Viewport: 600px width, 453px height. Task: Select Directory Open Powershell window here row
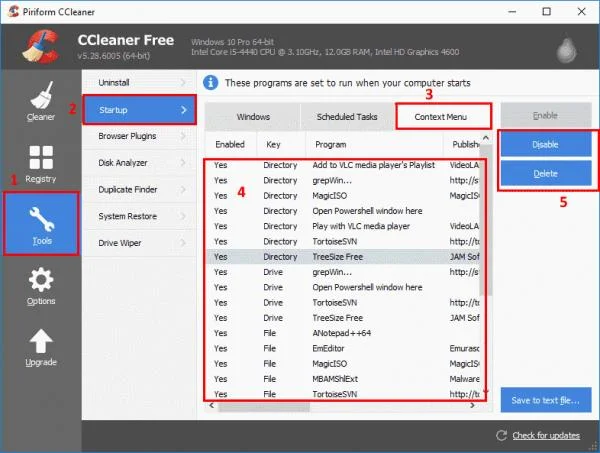click(x=343, y=211)
